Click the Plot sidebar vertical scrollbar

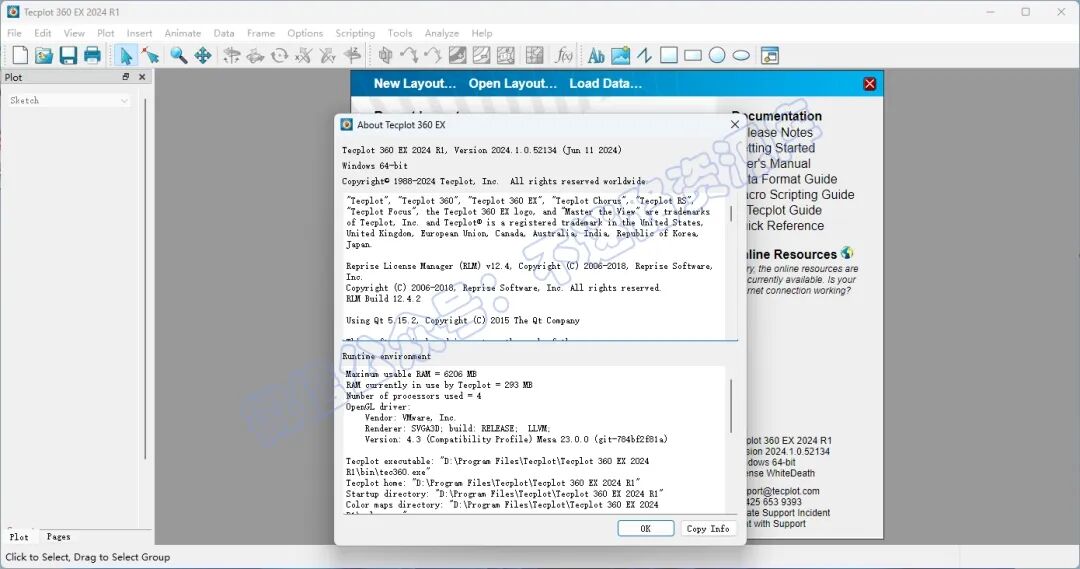click(145, 279)
